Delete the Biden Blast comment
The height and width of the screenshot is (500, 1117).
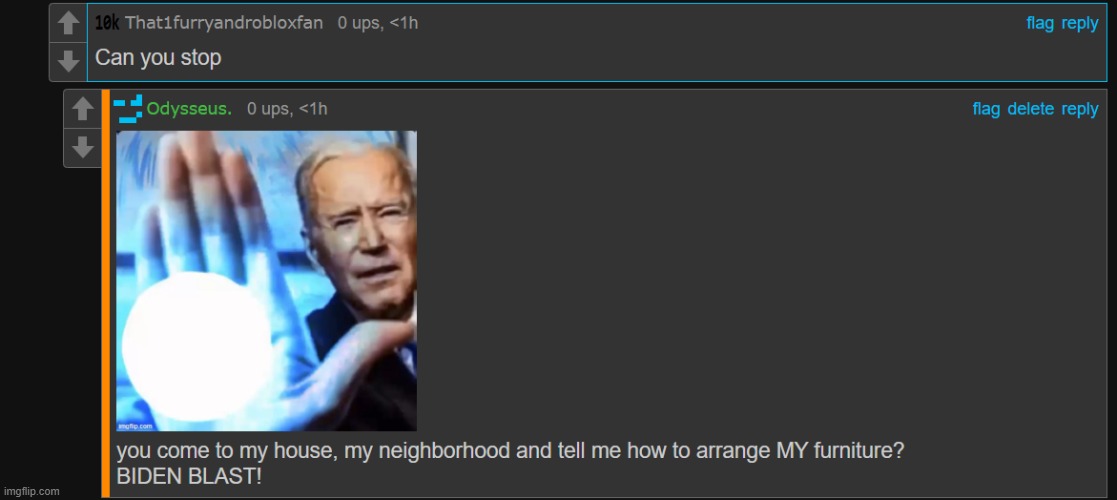click(1030, 109)
